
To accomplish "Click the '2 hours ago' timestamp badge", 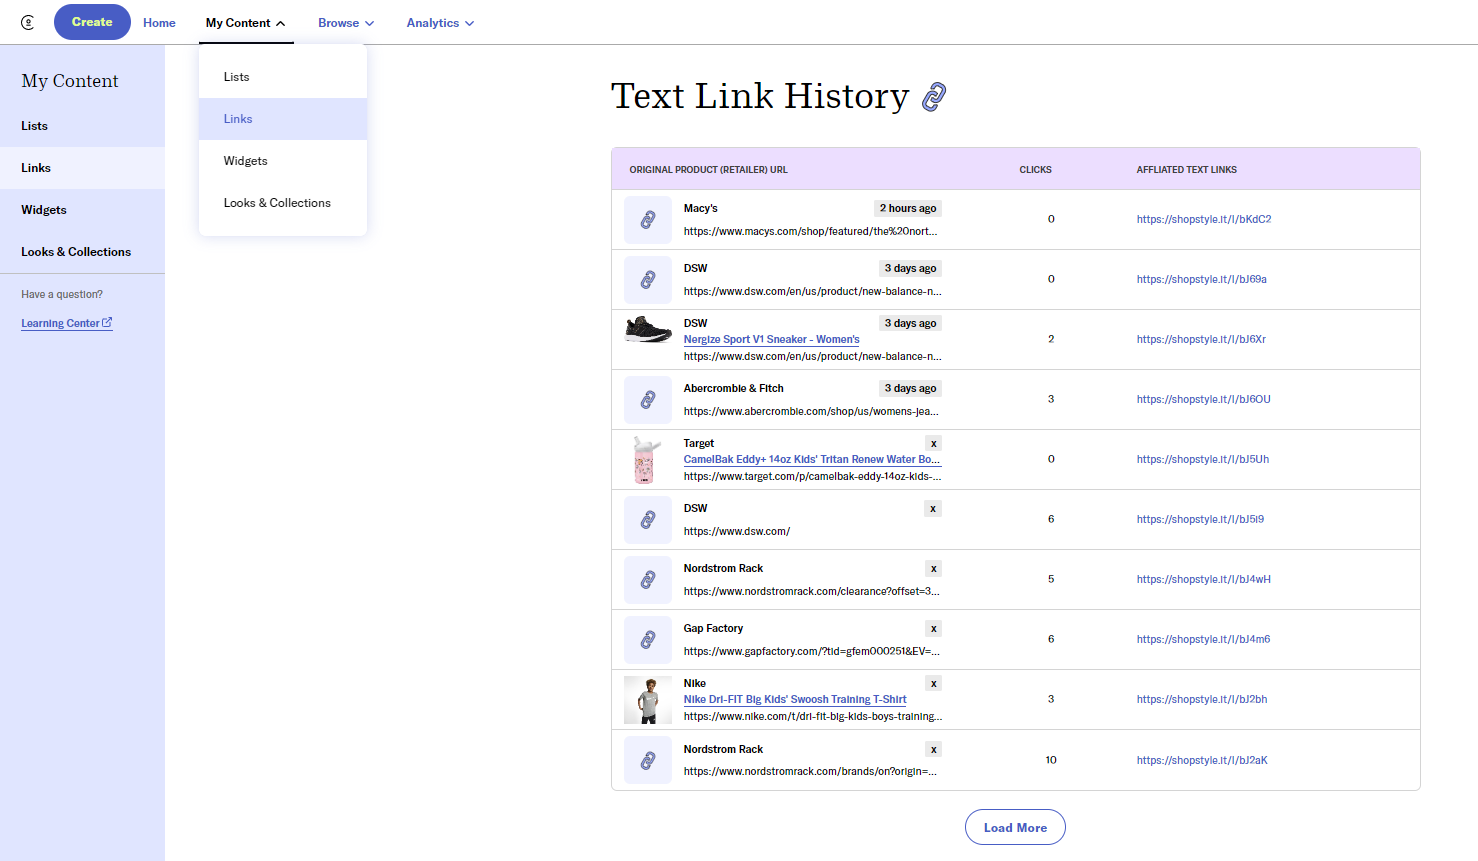I will click(x=908, y=209).
